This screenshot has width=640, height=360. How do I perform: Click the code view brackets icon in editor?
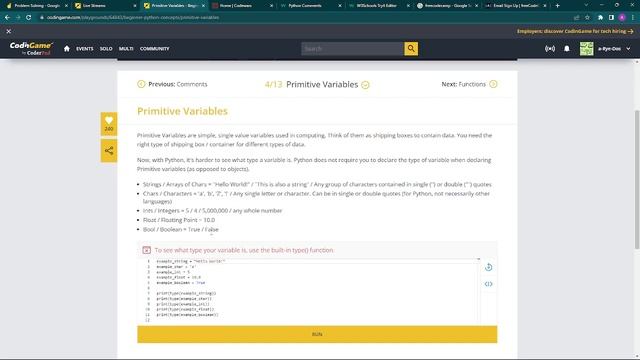pyautogui.click(x=489, y=284)
